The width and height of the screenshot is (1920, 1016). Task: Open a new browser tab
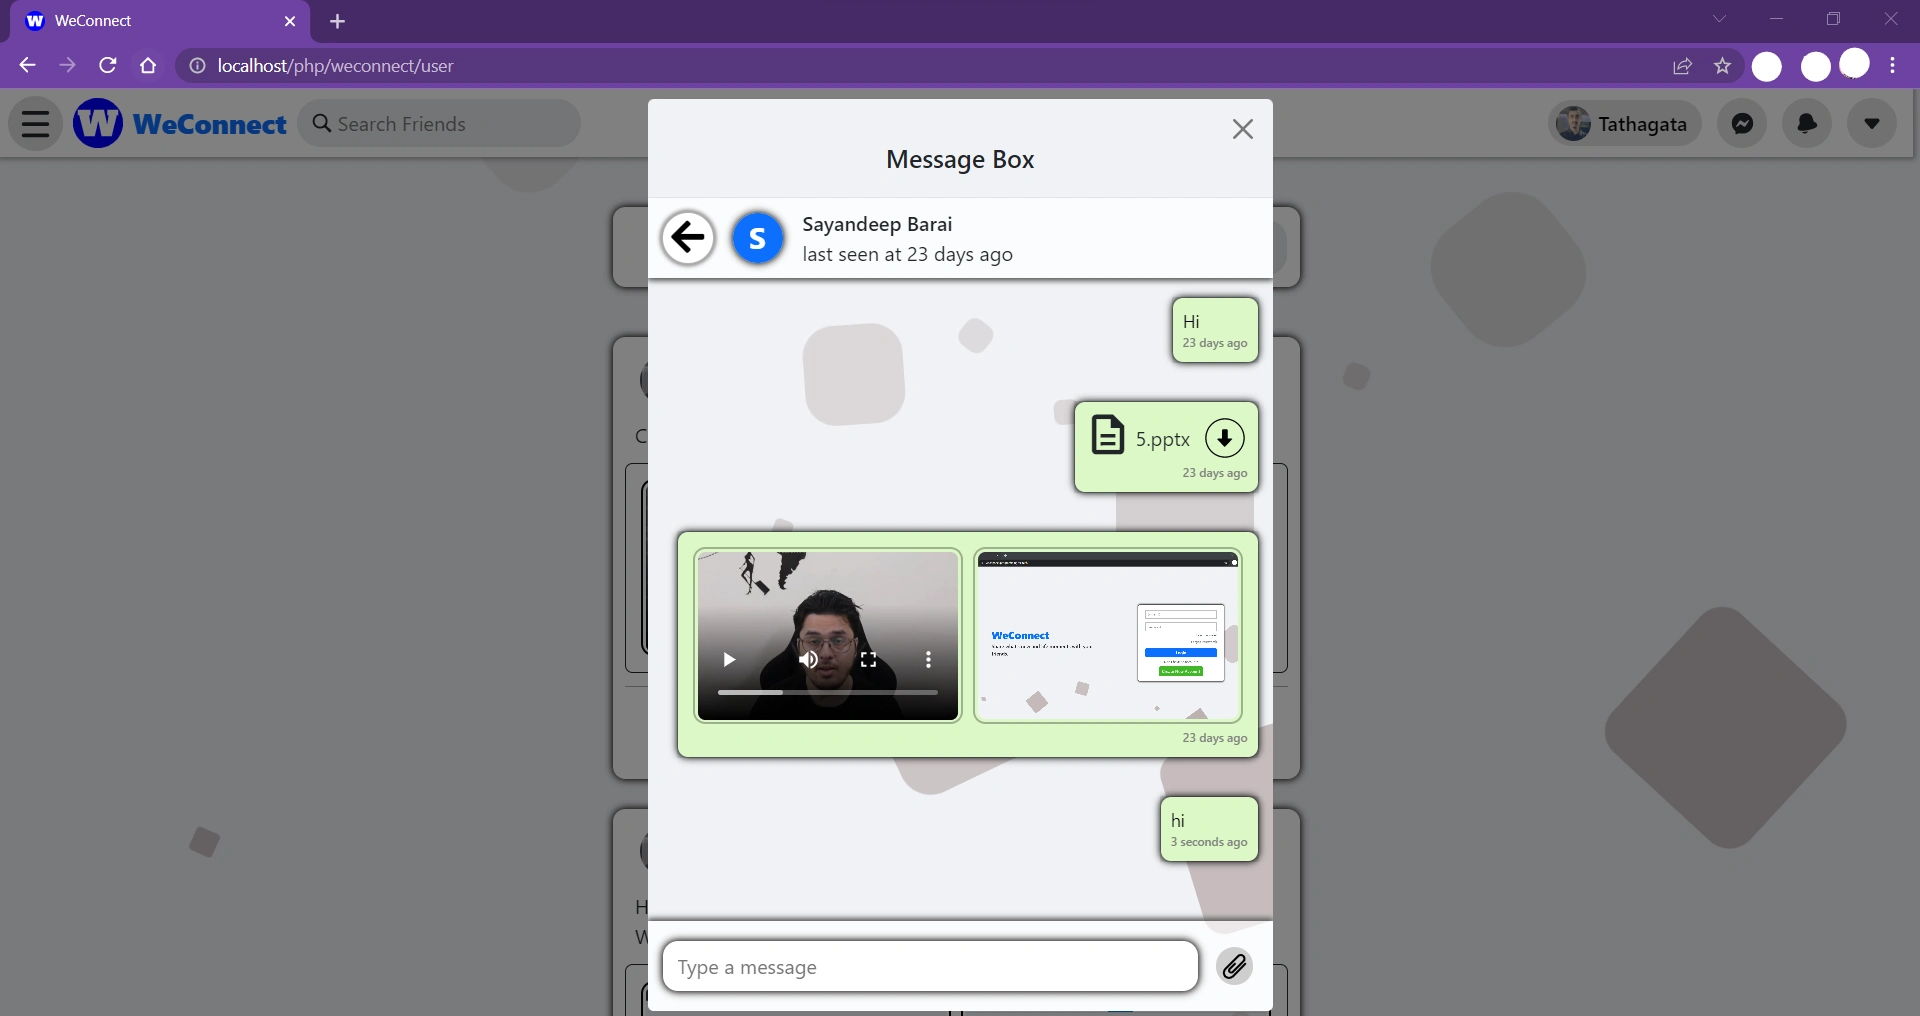click(x=337, y=21)
